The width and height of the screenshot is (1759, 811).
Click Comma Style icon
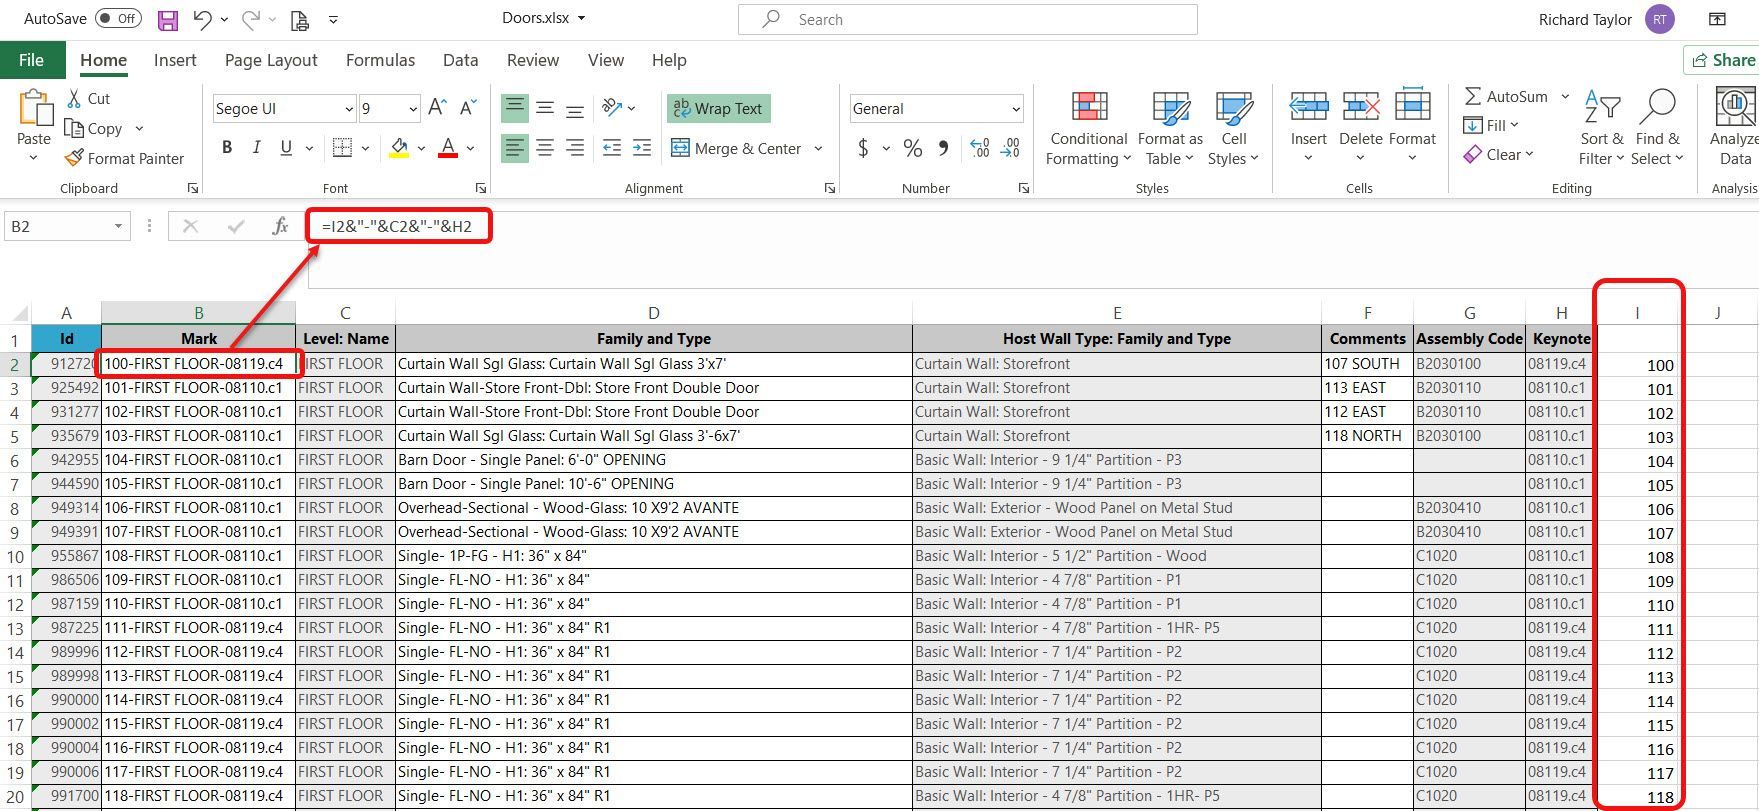[943, 148]
